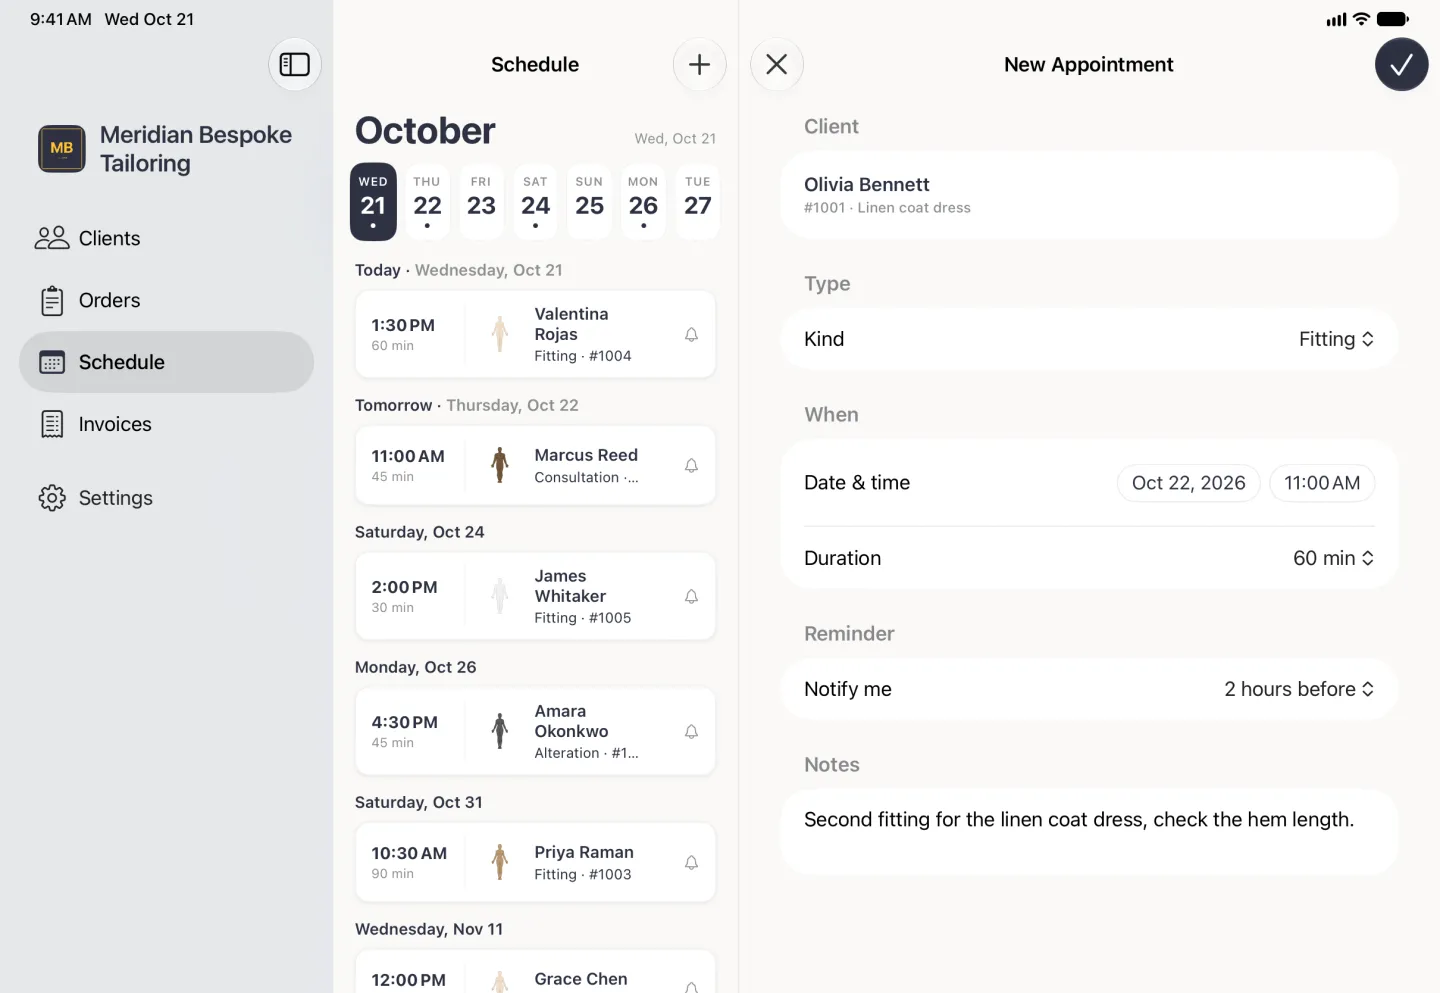Image resolution: width=1440 pixels, height=993 pixels.
Task: Open Settings from the sidebar
Action: coord(166,498)
